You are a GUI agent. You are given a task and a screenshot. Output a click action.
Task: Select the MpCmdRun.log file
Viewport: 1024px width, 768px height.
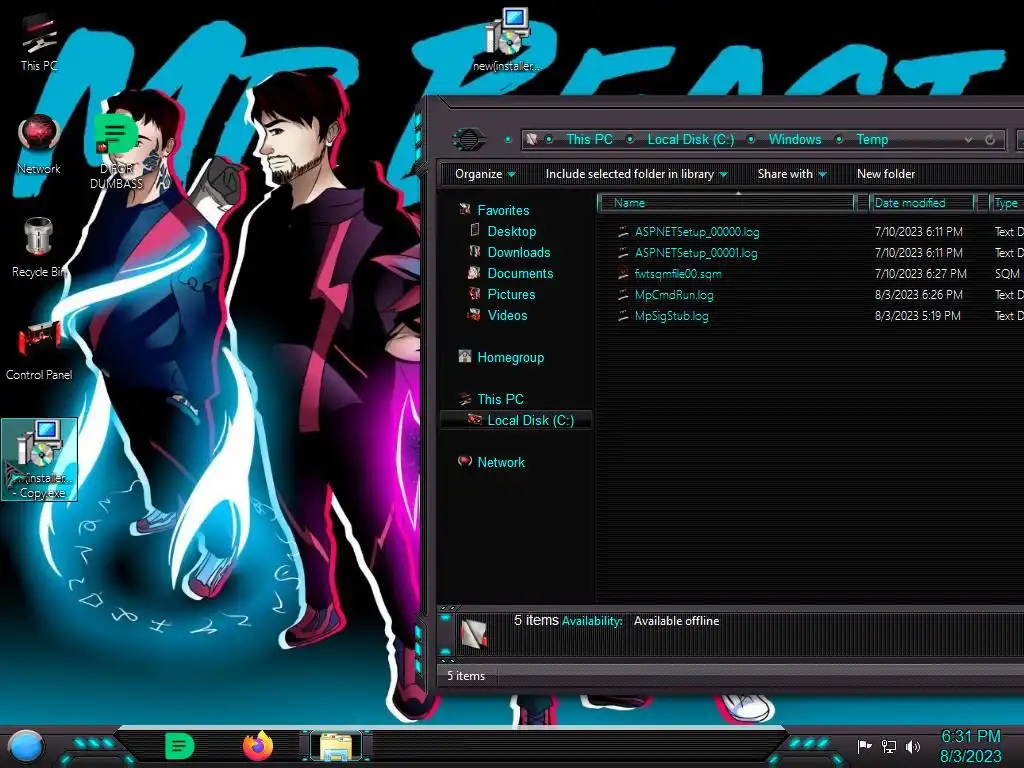click(x=674, y=295)
